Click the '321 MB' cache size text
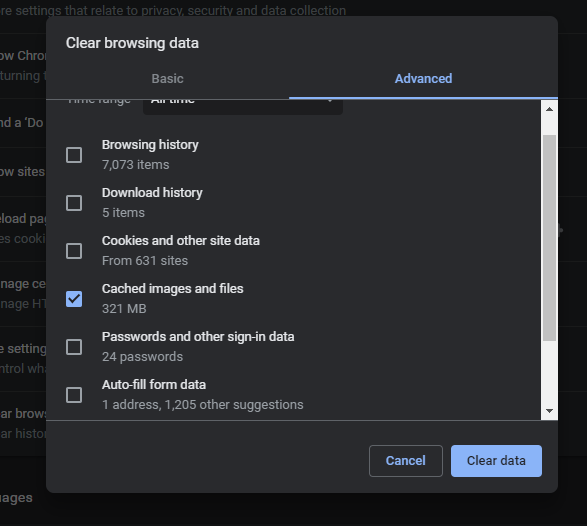This screenshot has height=526, width=587. tap(124, 308)
